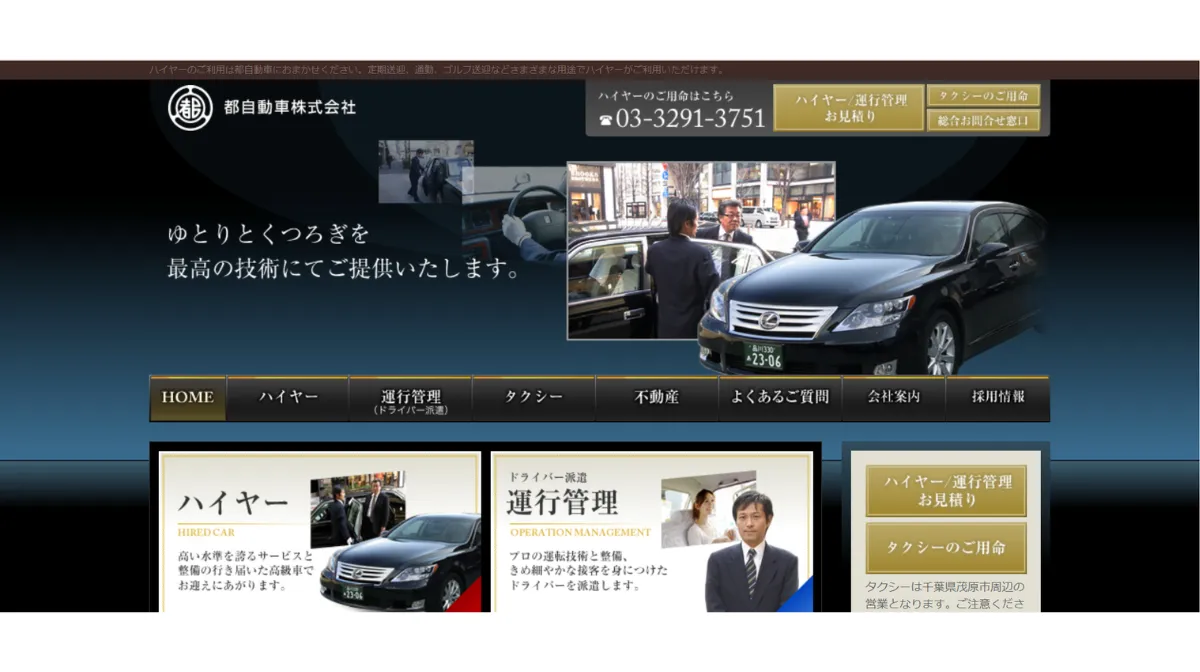The height and width of the screenshot is (672, 1200).
Task: Open the ハイヤー navigation menu item
Action: 288,397
